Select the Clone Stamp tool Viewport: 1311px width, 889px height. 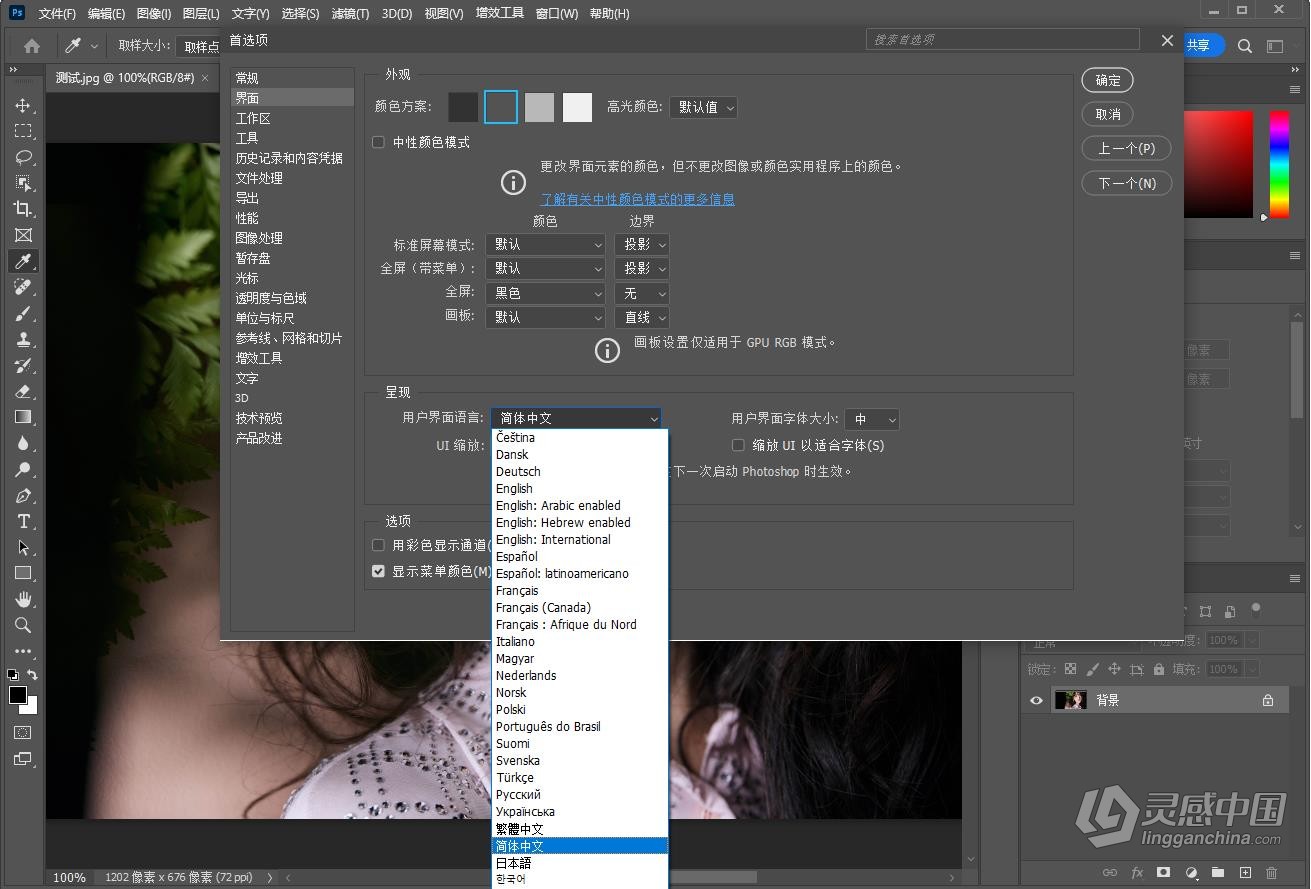(x=23, y=339)
